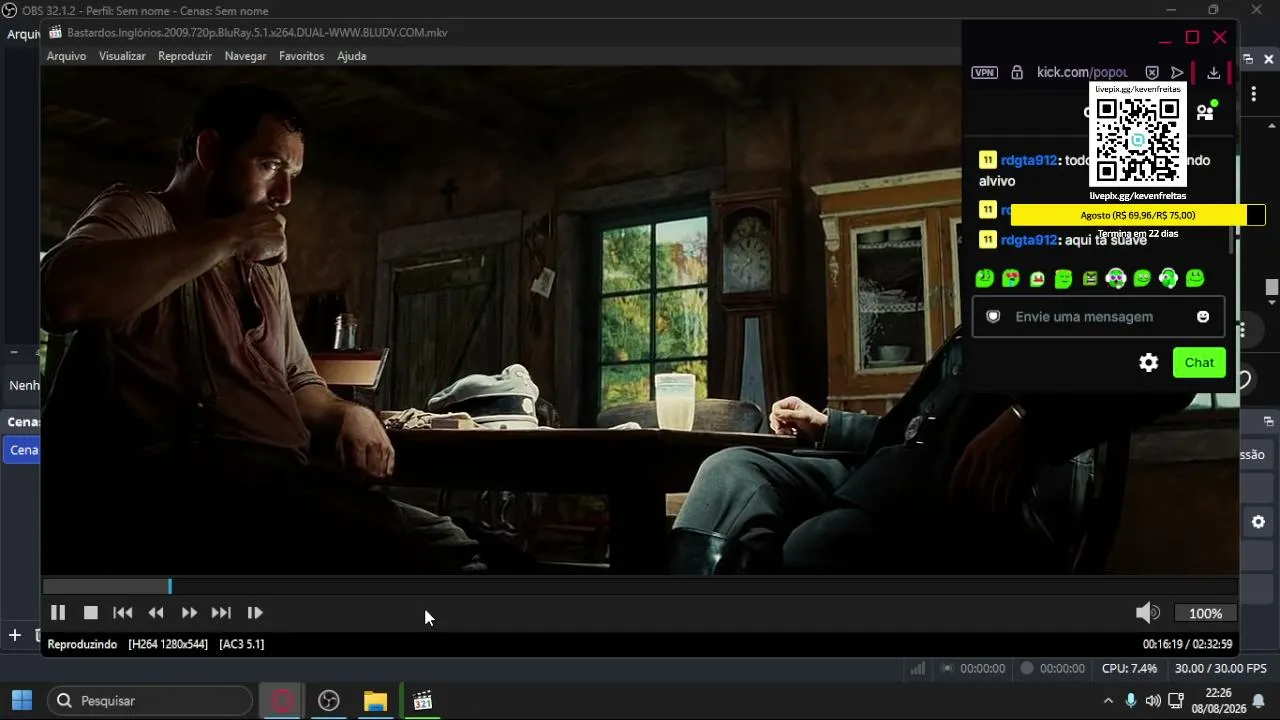1280x720 pixels.
Task: Open the Windows Start menu
Action: click(21, 701)
